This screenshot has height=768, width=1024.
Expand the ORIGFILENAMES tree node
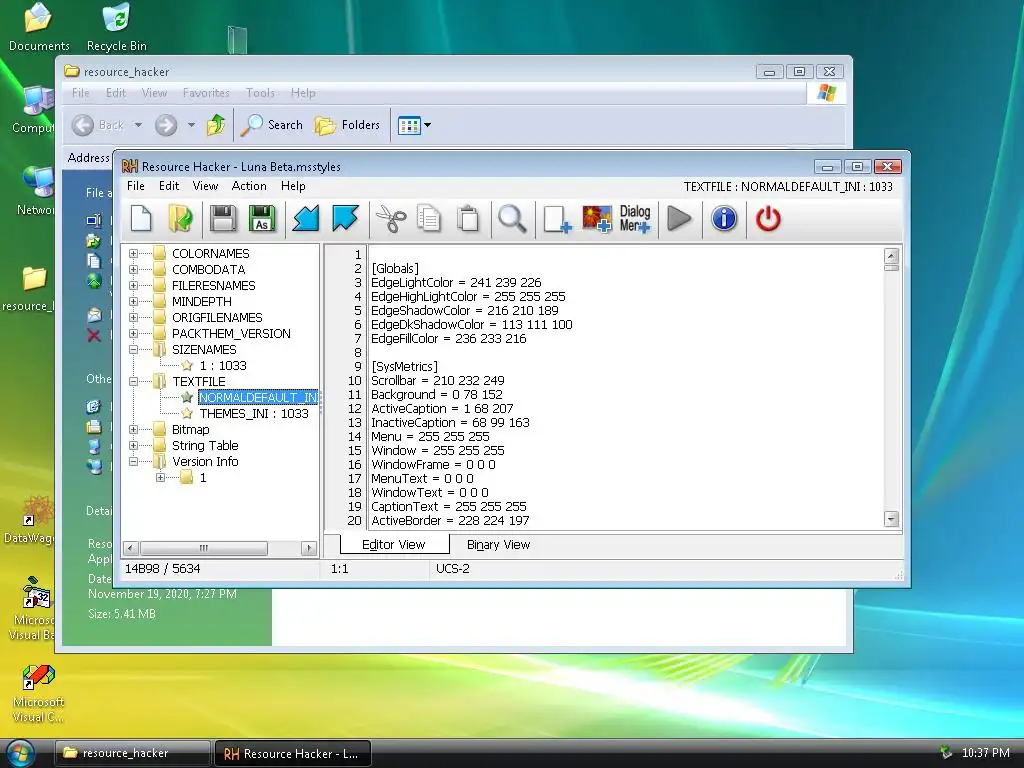pyautogui.click(x=133, y=317)
